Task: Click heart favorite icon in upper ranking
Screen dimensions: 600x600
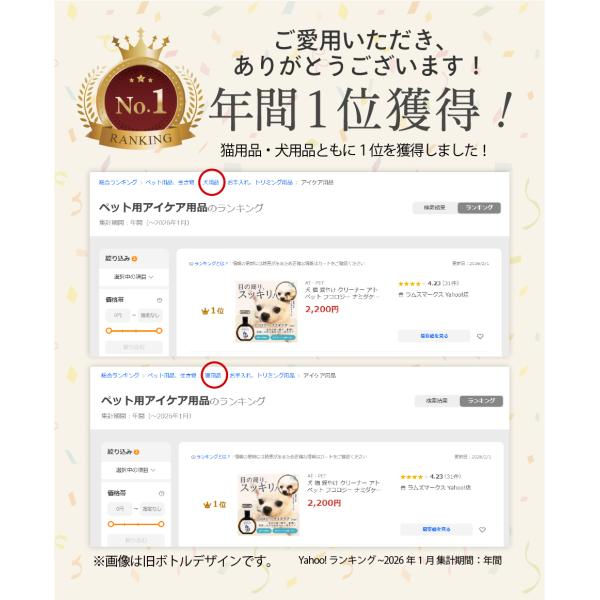Action: pos(480,336)
